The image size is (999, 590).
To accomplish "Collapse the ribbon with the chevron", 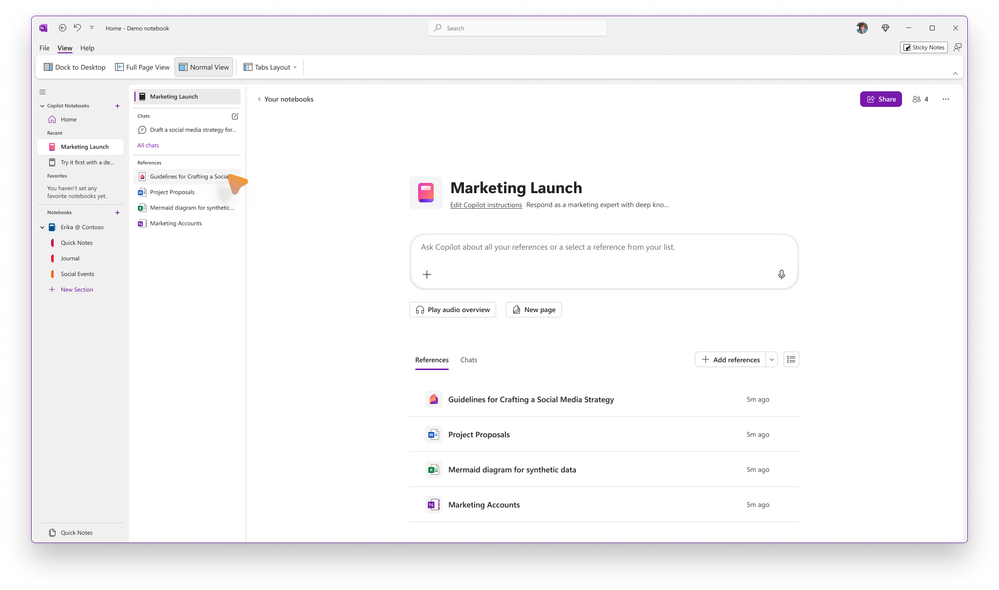I will (x=955, y=74).
